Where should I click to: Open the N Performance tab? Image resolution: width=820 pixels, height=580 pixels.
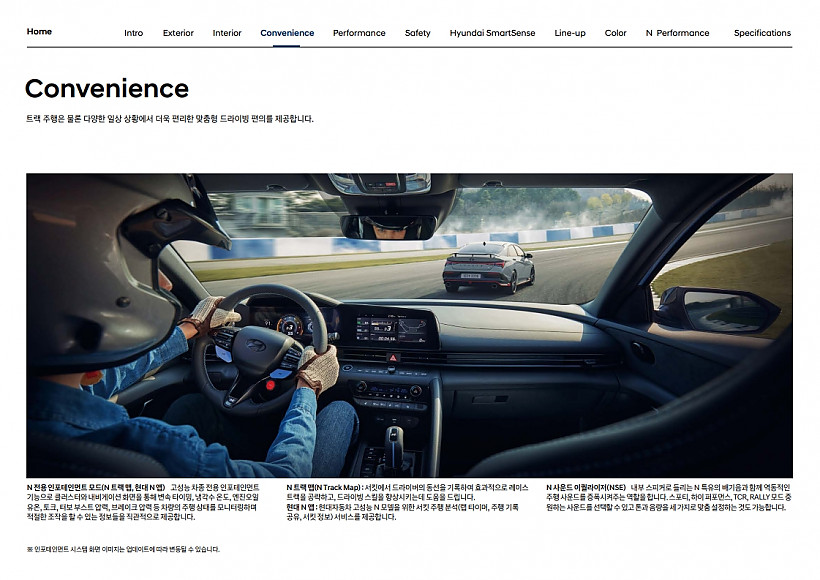677,33
